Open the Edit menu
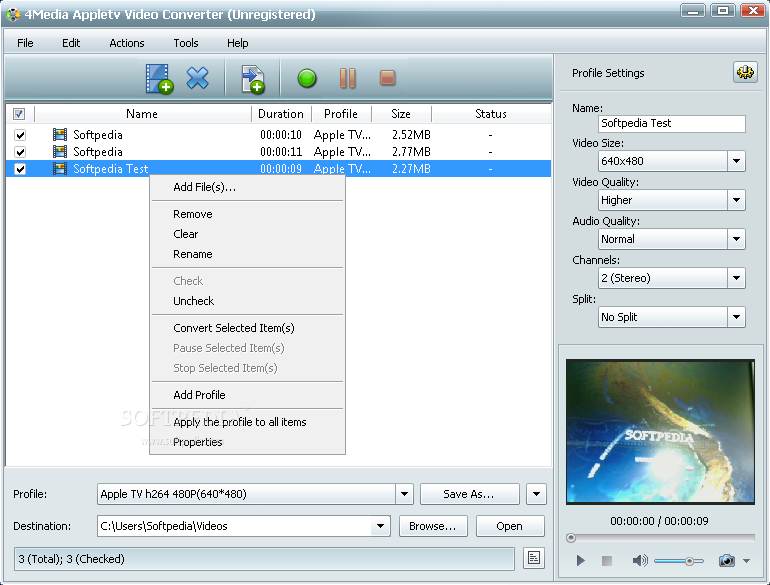The image size is (770, 585). point(71,43)
